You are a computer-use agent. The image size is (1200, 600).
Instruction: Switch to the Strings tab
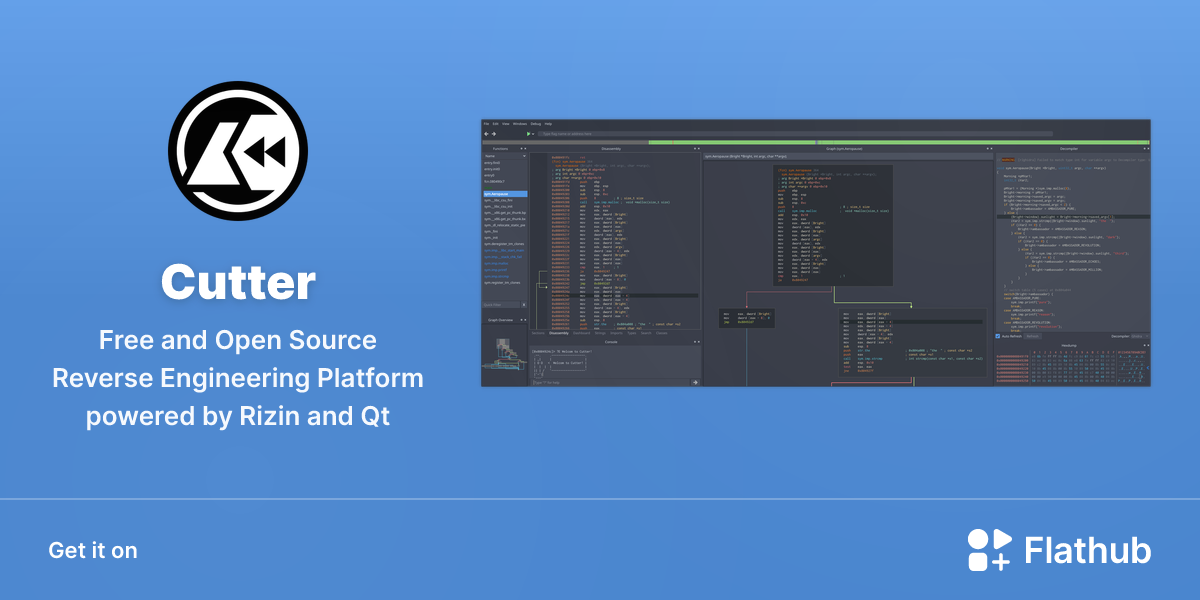pos(601,333)
